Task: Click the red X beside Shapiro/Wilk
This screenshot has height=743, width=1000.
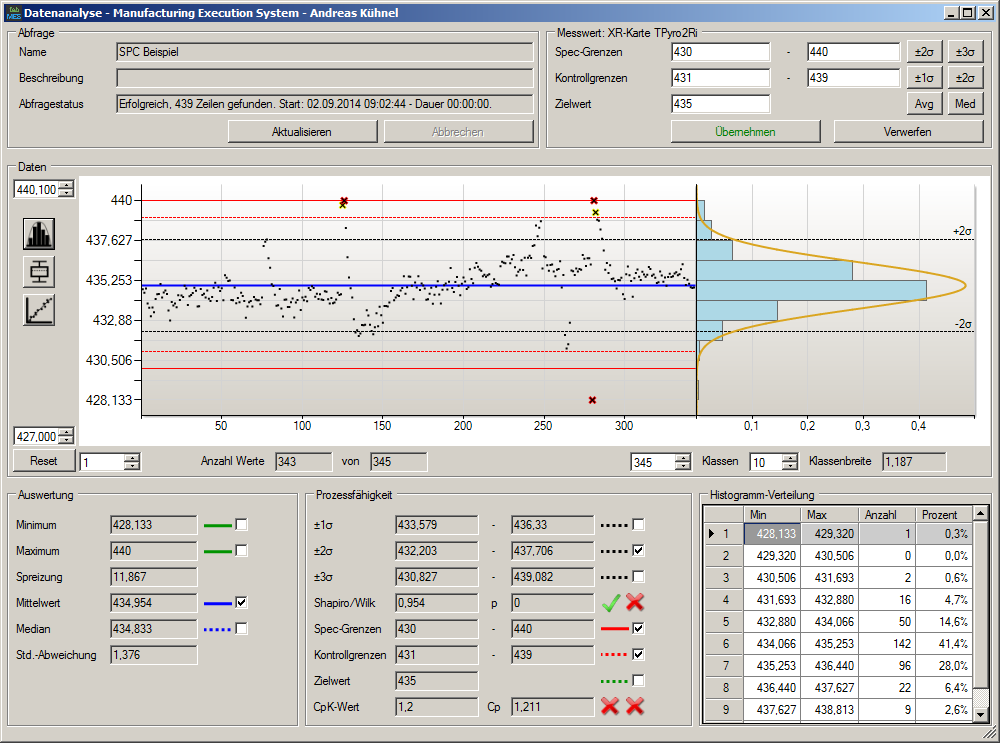Action: (x=635, y=603)
